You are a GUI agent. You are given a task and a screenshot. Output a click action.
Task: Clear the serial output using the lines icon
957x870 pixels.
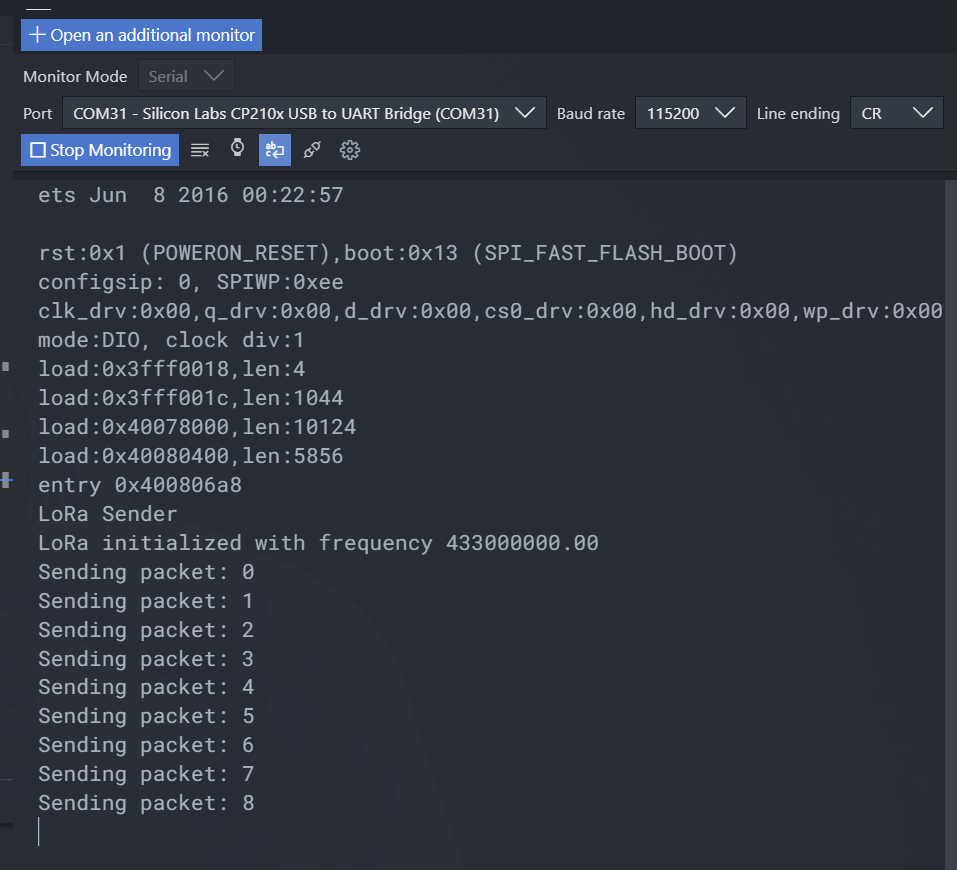point(200,150)
